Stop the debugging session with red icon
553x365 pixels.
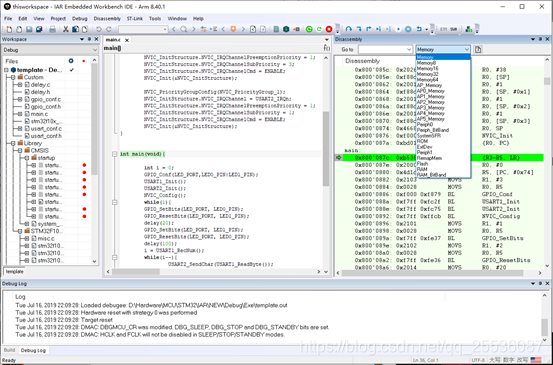point(329,29)
